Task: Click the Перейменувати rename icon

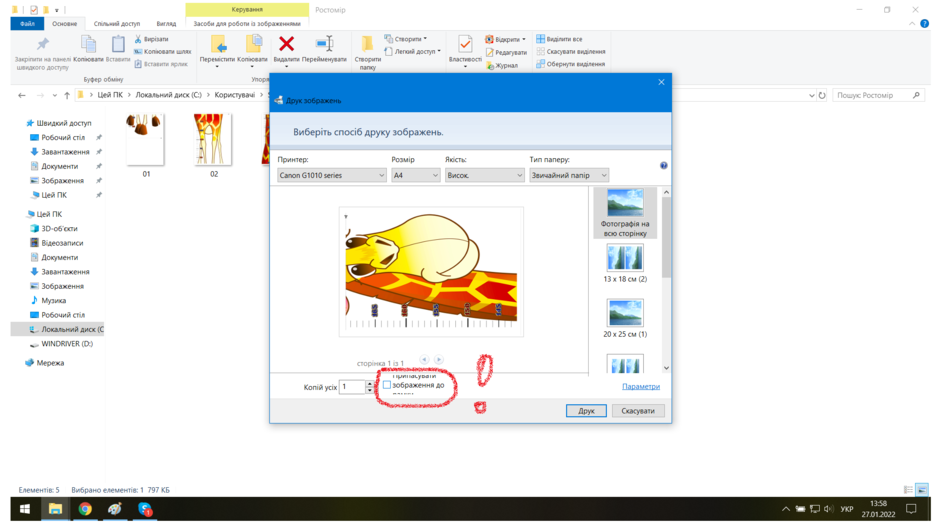Action: point(324,44)
